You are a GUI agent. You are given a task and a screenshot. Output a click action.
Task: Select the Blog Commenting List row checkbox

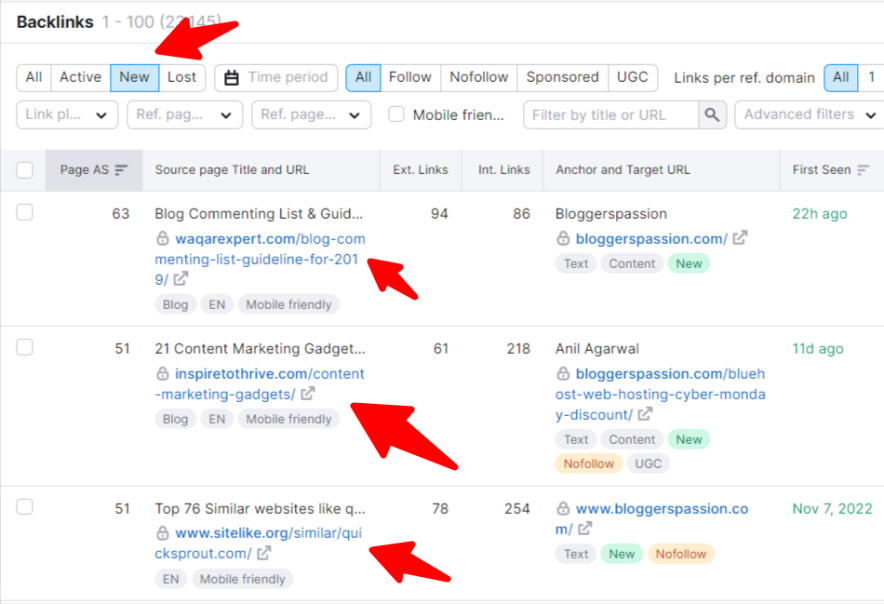click(x=25, y=213)
